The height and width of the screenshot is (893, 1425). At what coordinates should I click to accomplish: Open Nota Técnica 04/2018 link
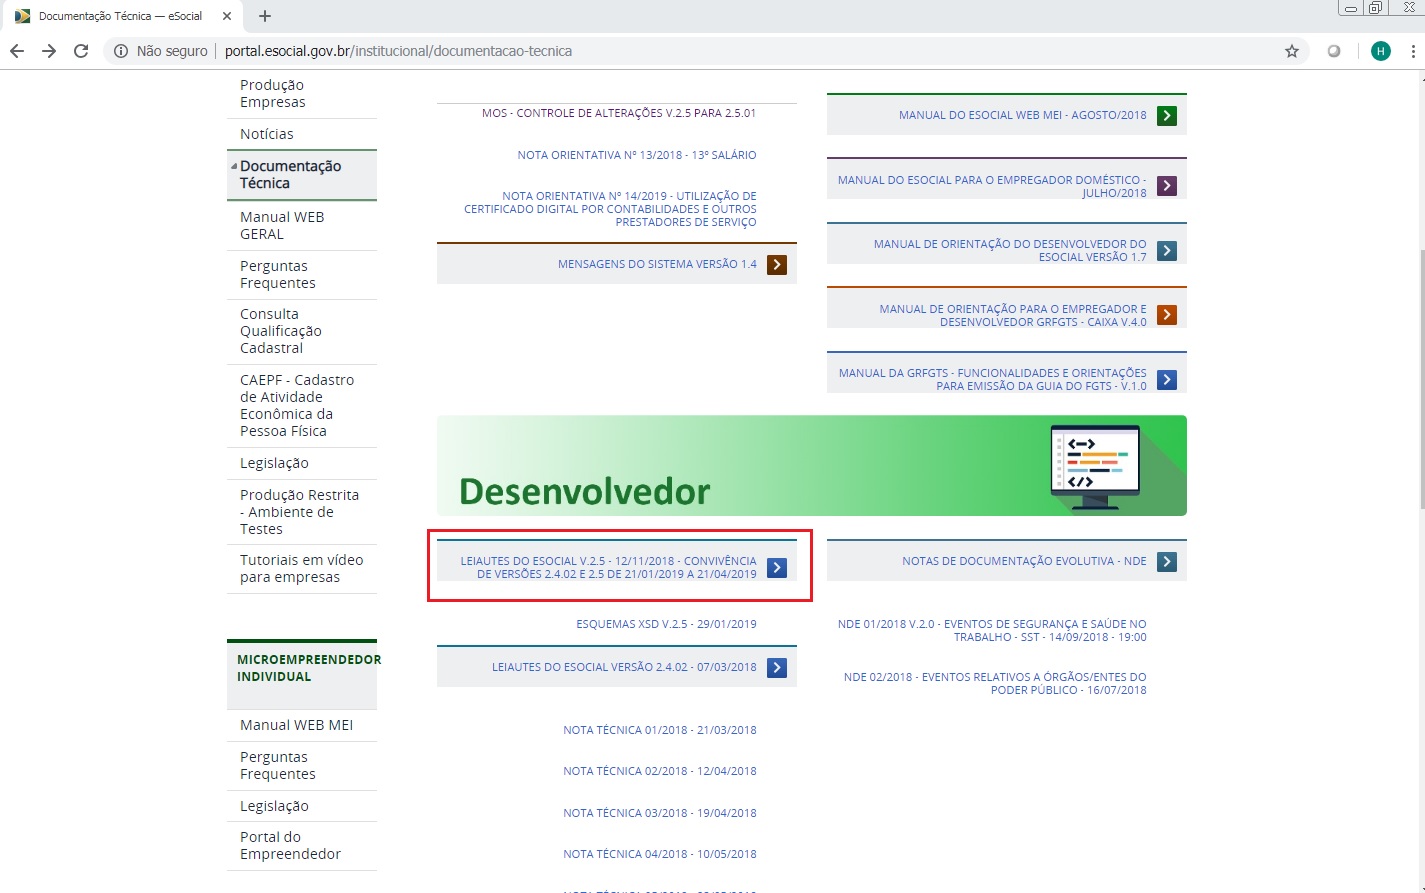click(660, 854)
